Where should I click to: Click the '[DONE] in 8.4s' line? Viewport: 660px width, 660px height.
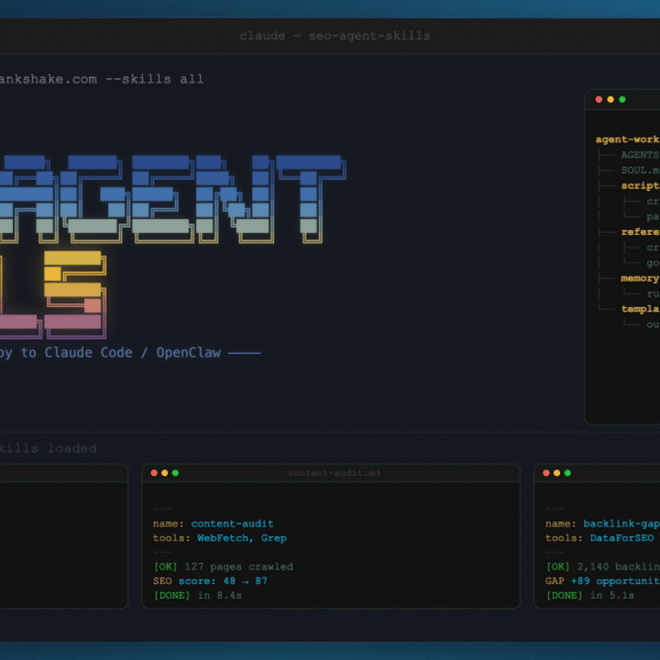point(197,595)
